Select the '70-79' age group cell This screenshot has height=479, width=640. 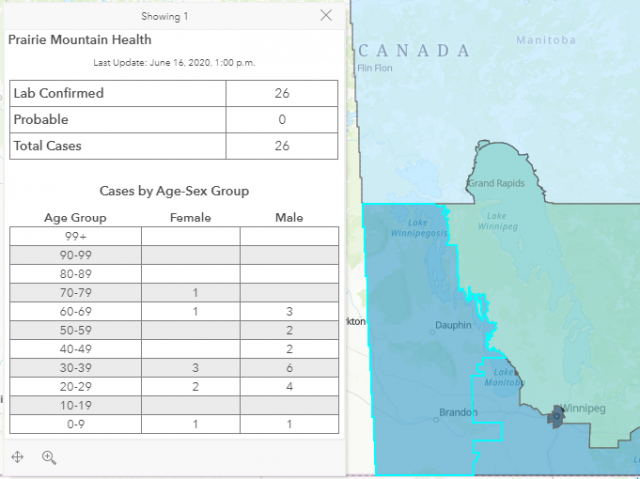pos(76,293)
